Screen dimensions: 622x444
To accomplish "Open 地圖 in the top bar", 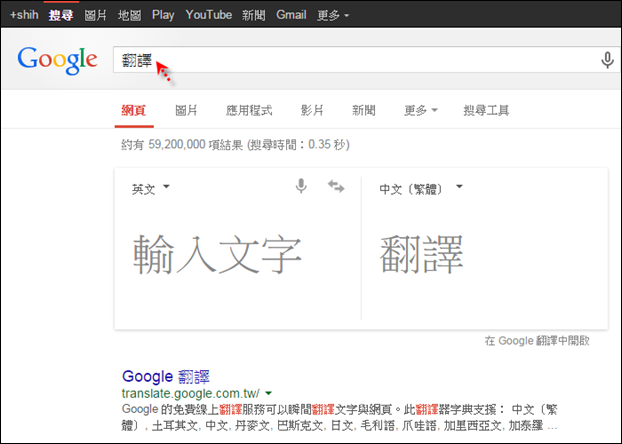I will (129, 15).
